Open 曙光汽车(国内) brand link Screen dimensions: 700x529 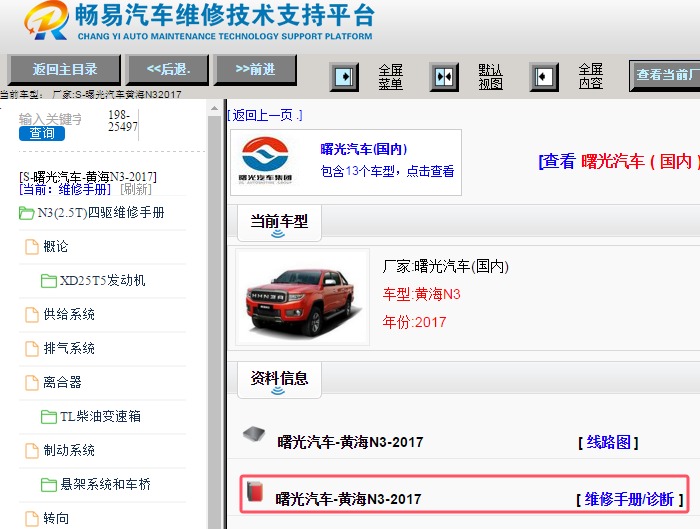pyautogui.click(x=363, y=149)
